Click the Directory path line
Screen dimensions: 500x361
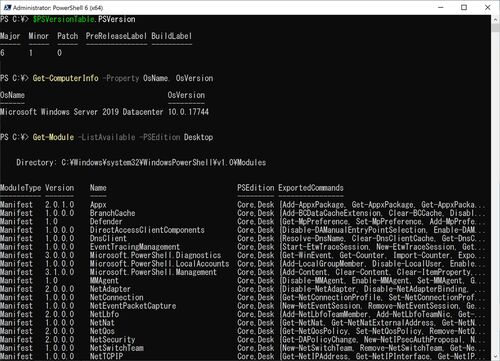tap(141, 163)
